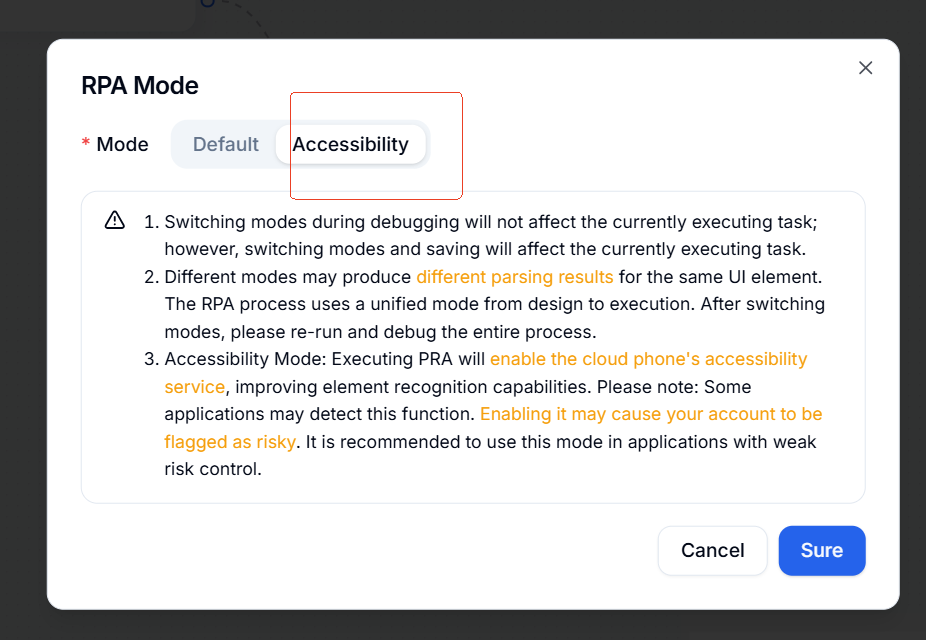Viewport: 926px width, 640px height.
Task: Click the 'Accessibility Mode: Executing PRA' text
Action: (x=325, y=359)
